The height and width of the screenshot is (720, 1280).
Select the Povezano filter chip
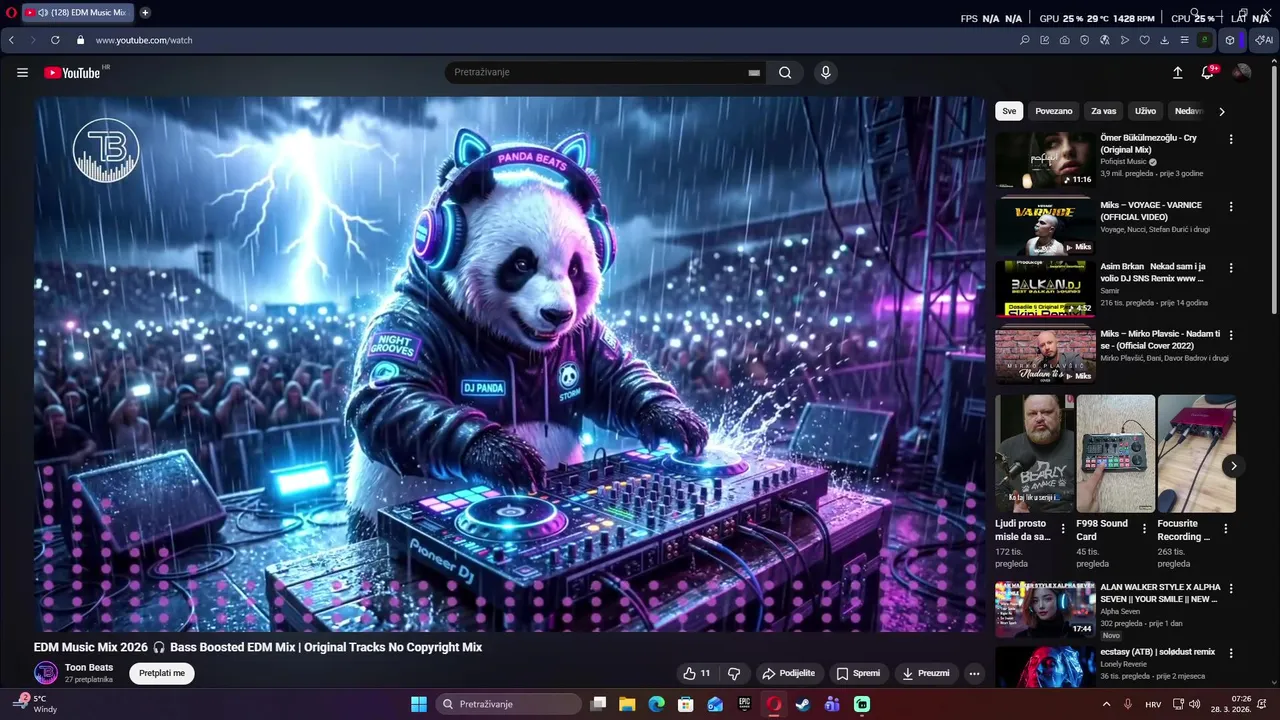(x=1054, y=111)
